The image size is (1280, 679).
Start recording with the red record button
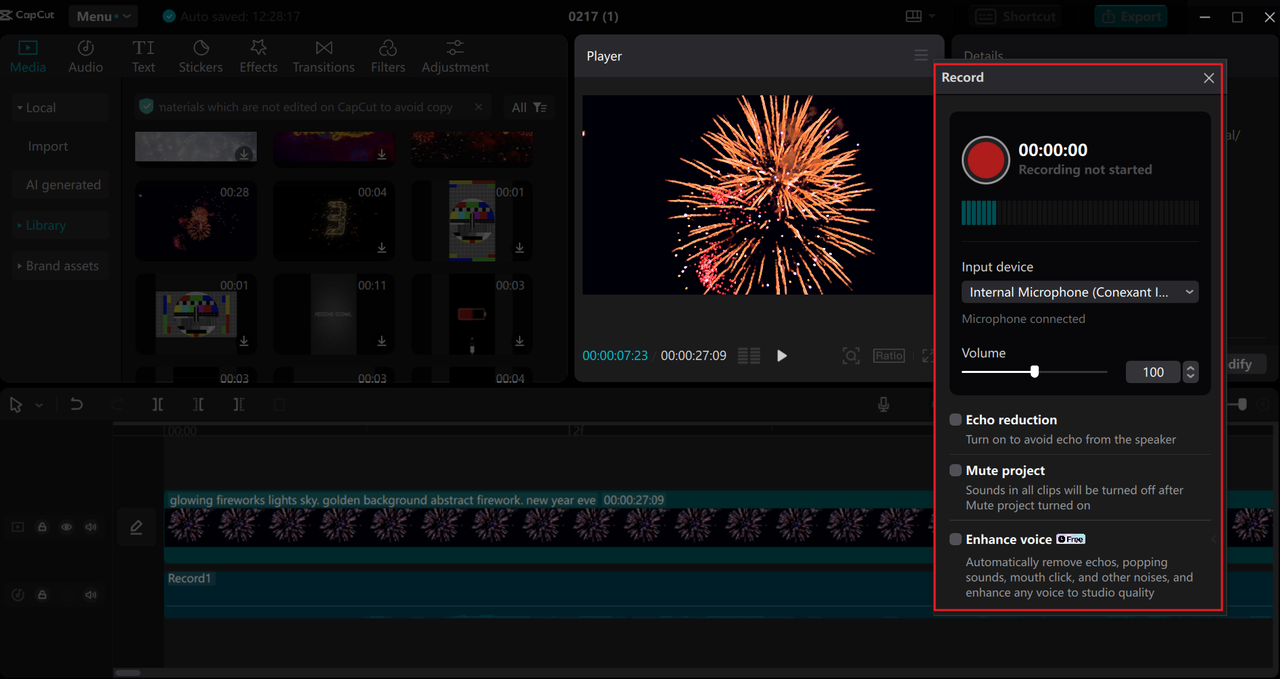(985, 160)
